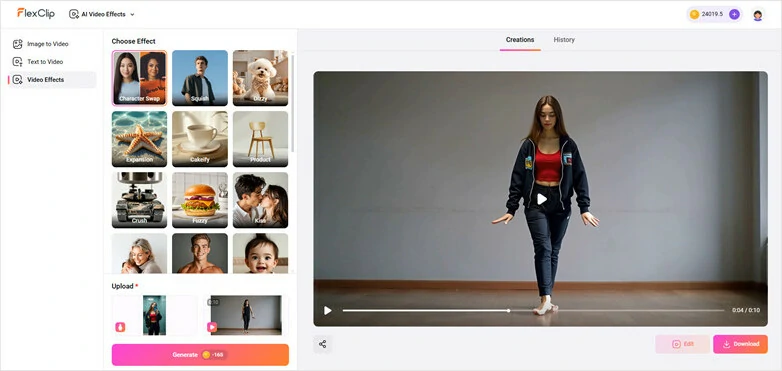Click the Upload label

pyautogui.click(x=123, y=286)
